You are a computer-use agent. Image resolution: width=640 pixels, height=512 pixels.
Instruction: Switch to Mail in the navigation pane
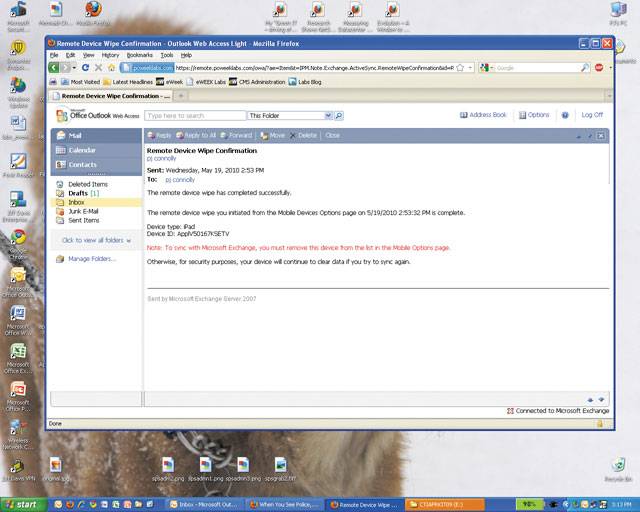point(96,135)
